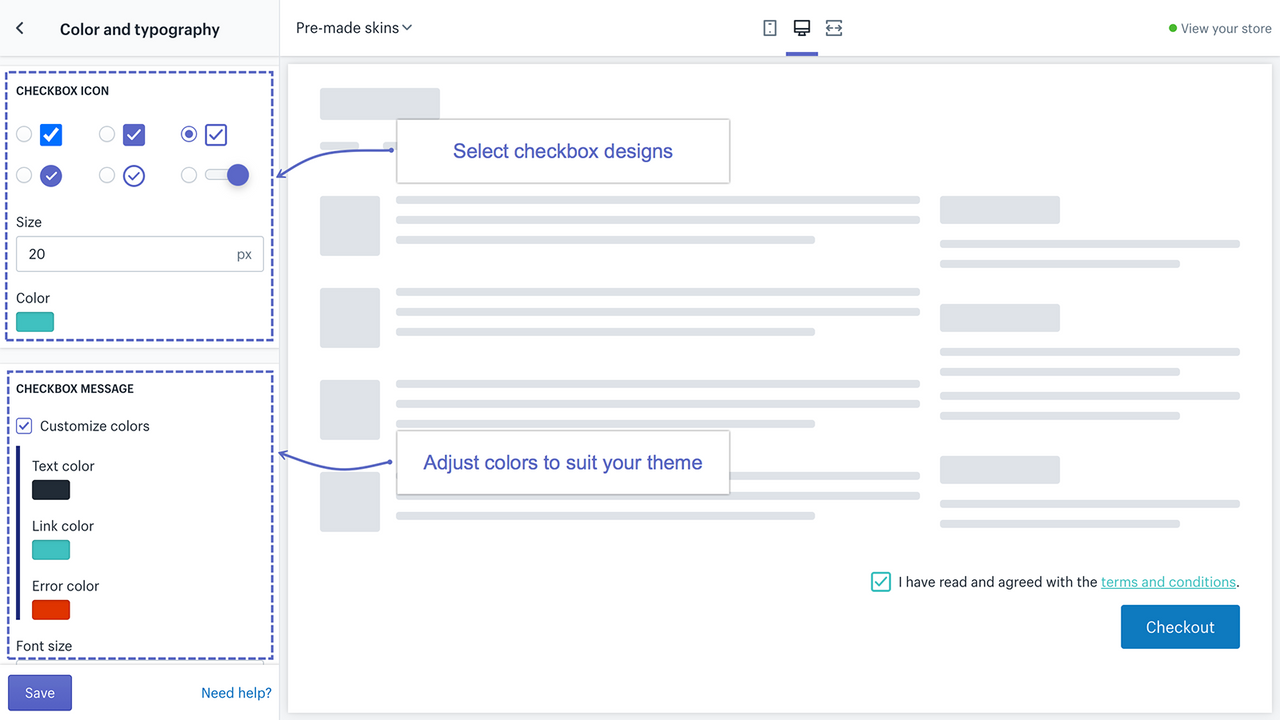The height and width of the screenshot is (720, 1280).
Task: Open the Pre-made skins dropdown
Action: click(x=354, y=28)
